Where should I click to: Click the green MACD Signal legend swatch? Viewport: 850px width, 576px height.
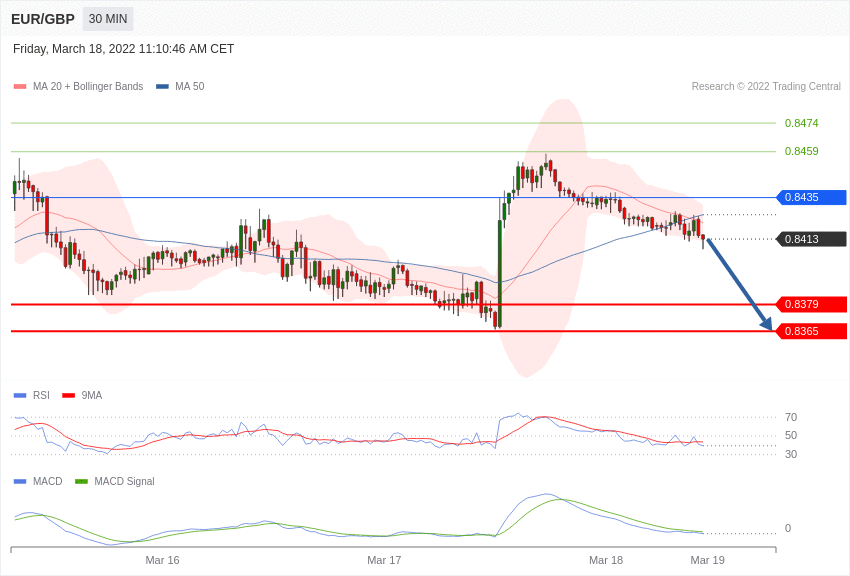[x=81, y=481]
